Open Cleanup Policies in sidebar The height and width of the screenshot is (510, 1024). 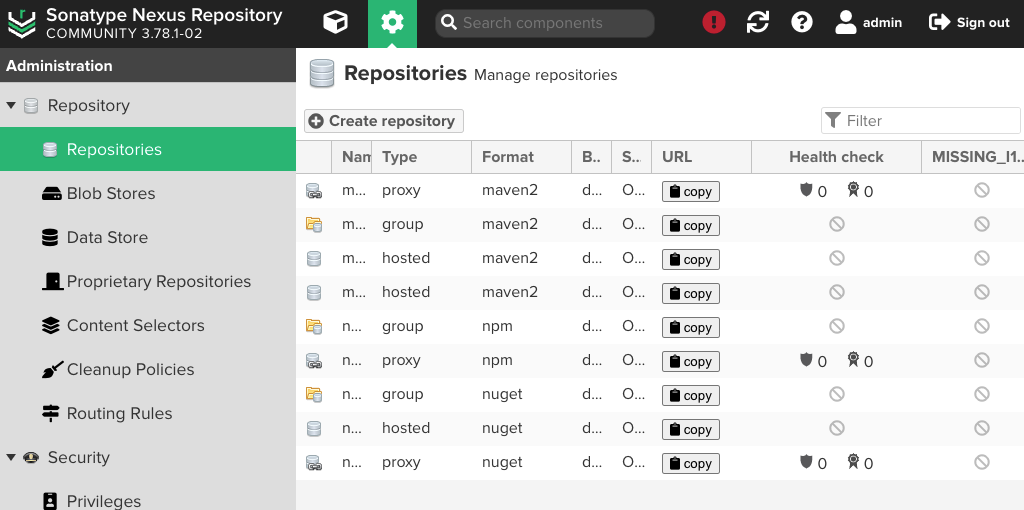click(148, 370)
